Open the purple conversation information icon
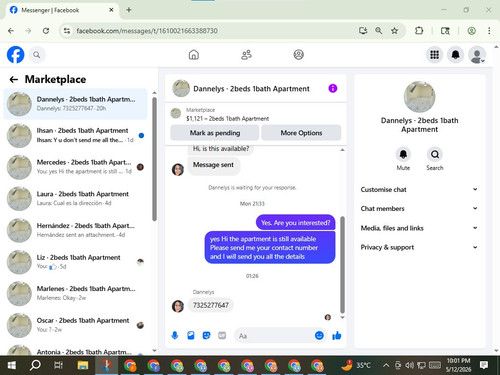 (x=333, y=88)
